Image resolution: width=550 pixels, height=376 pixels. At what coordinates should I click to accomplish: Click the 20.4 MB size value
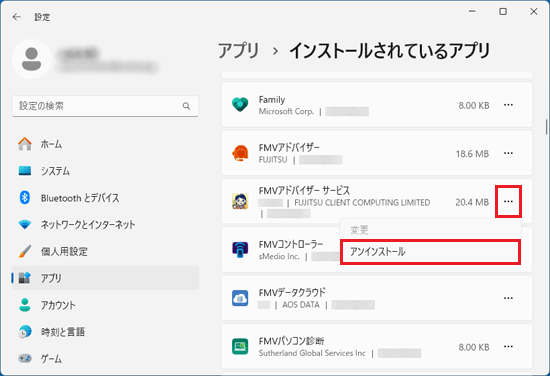472,202
